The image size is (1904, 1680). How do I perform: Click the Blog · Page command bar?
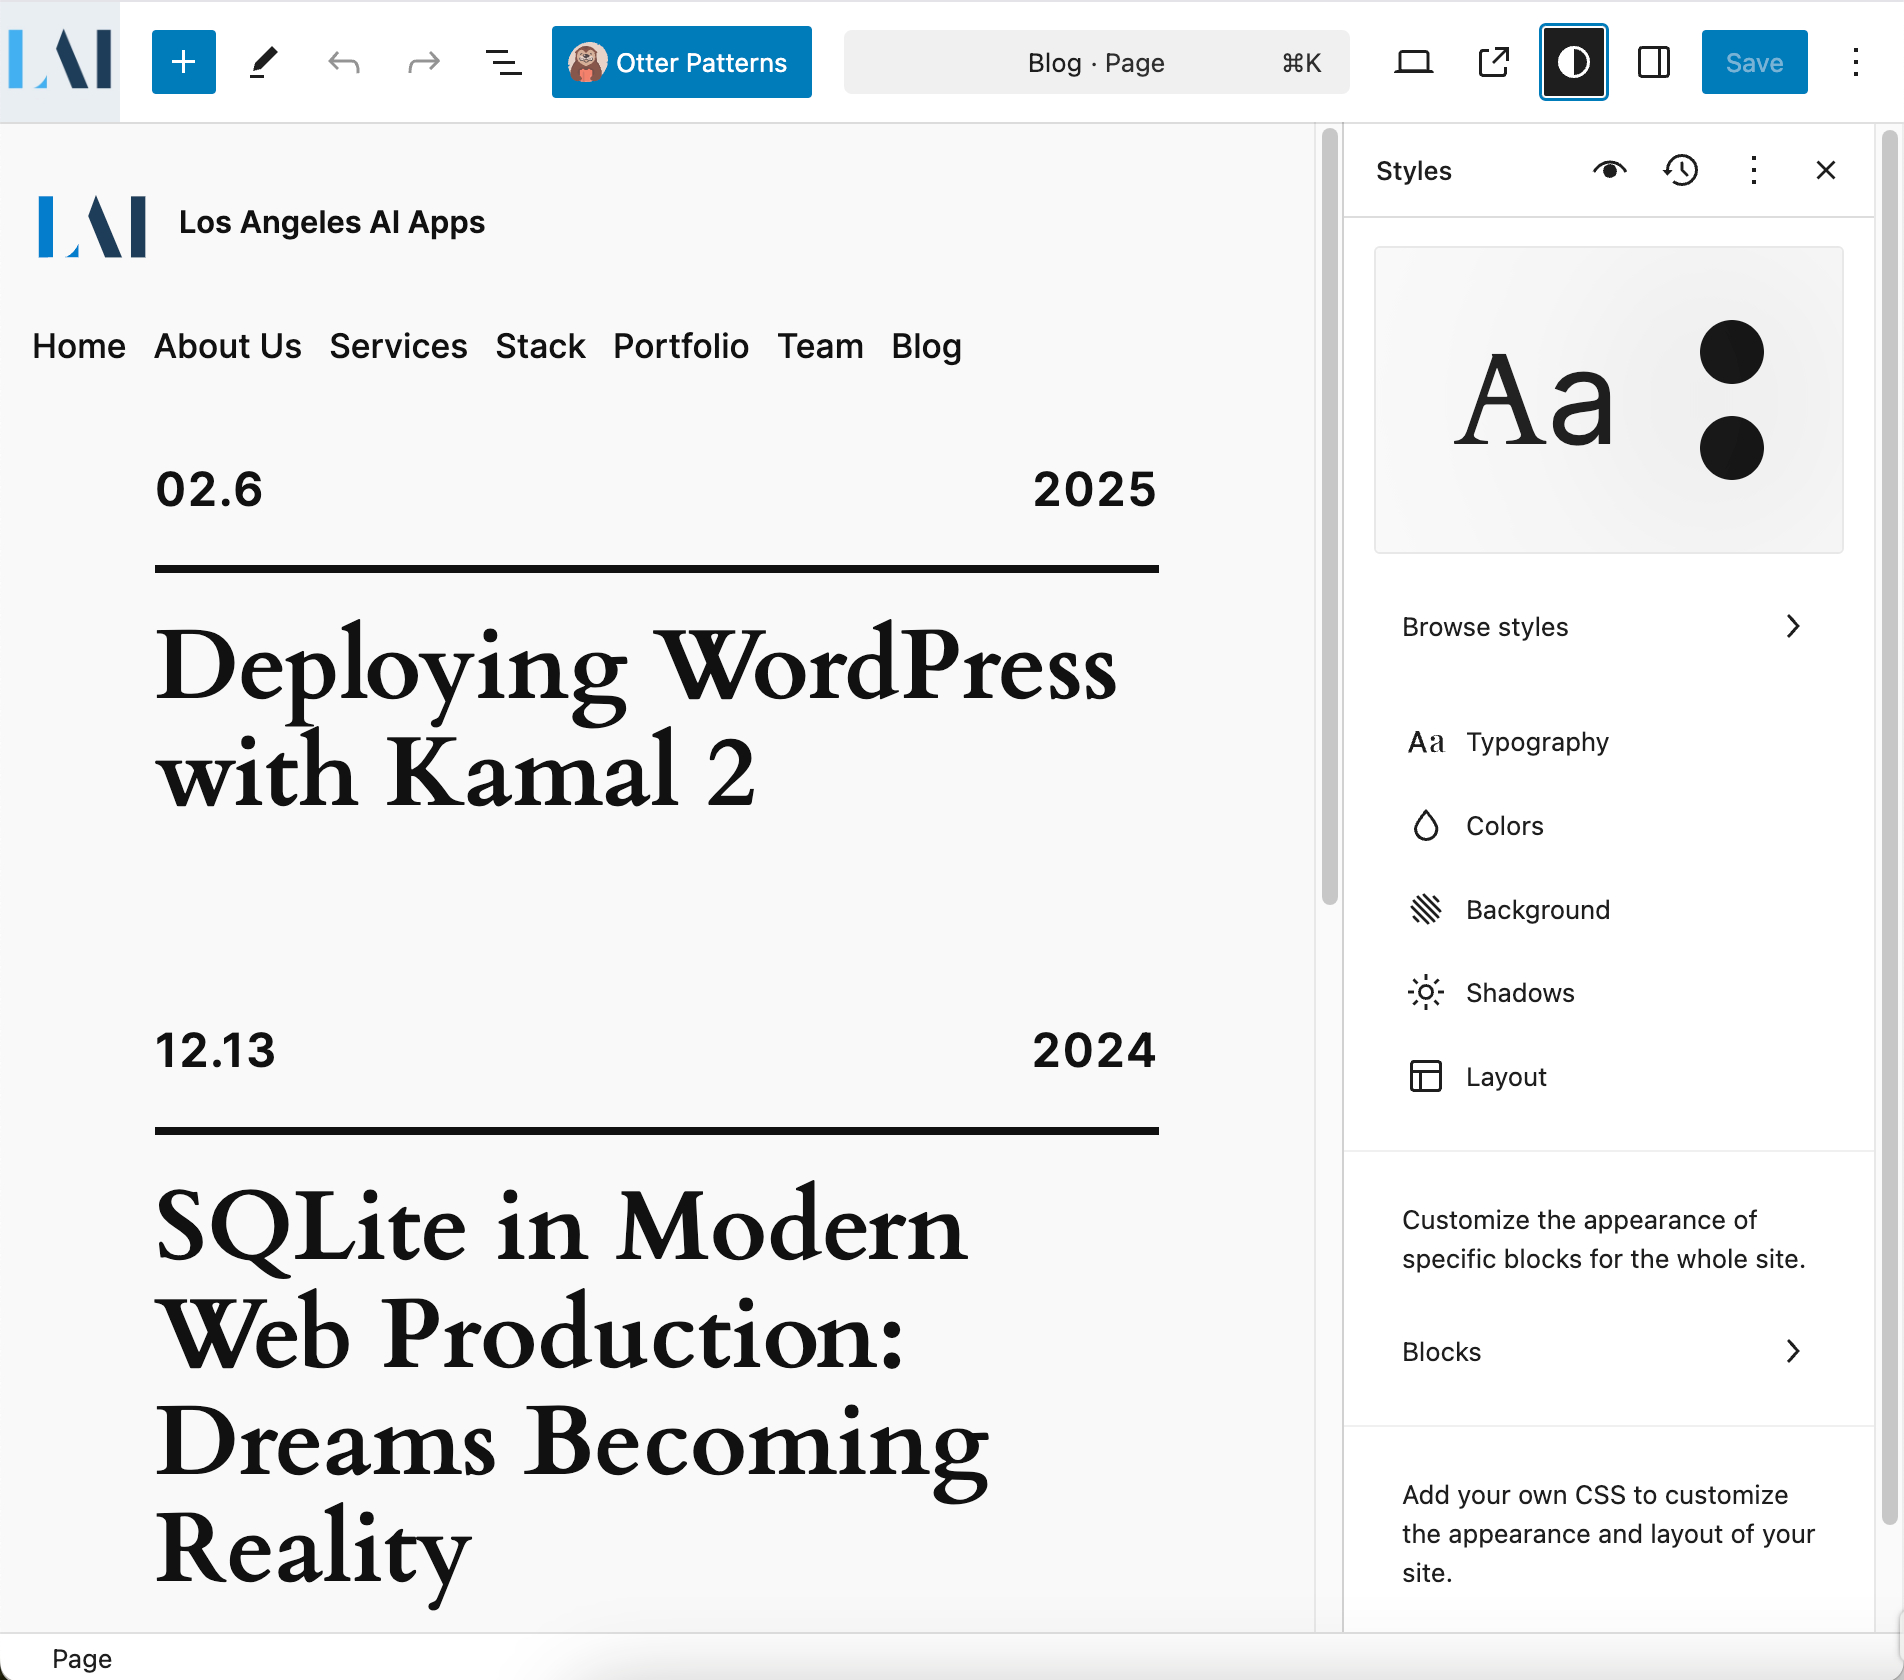[x=1096, y=62]
